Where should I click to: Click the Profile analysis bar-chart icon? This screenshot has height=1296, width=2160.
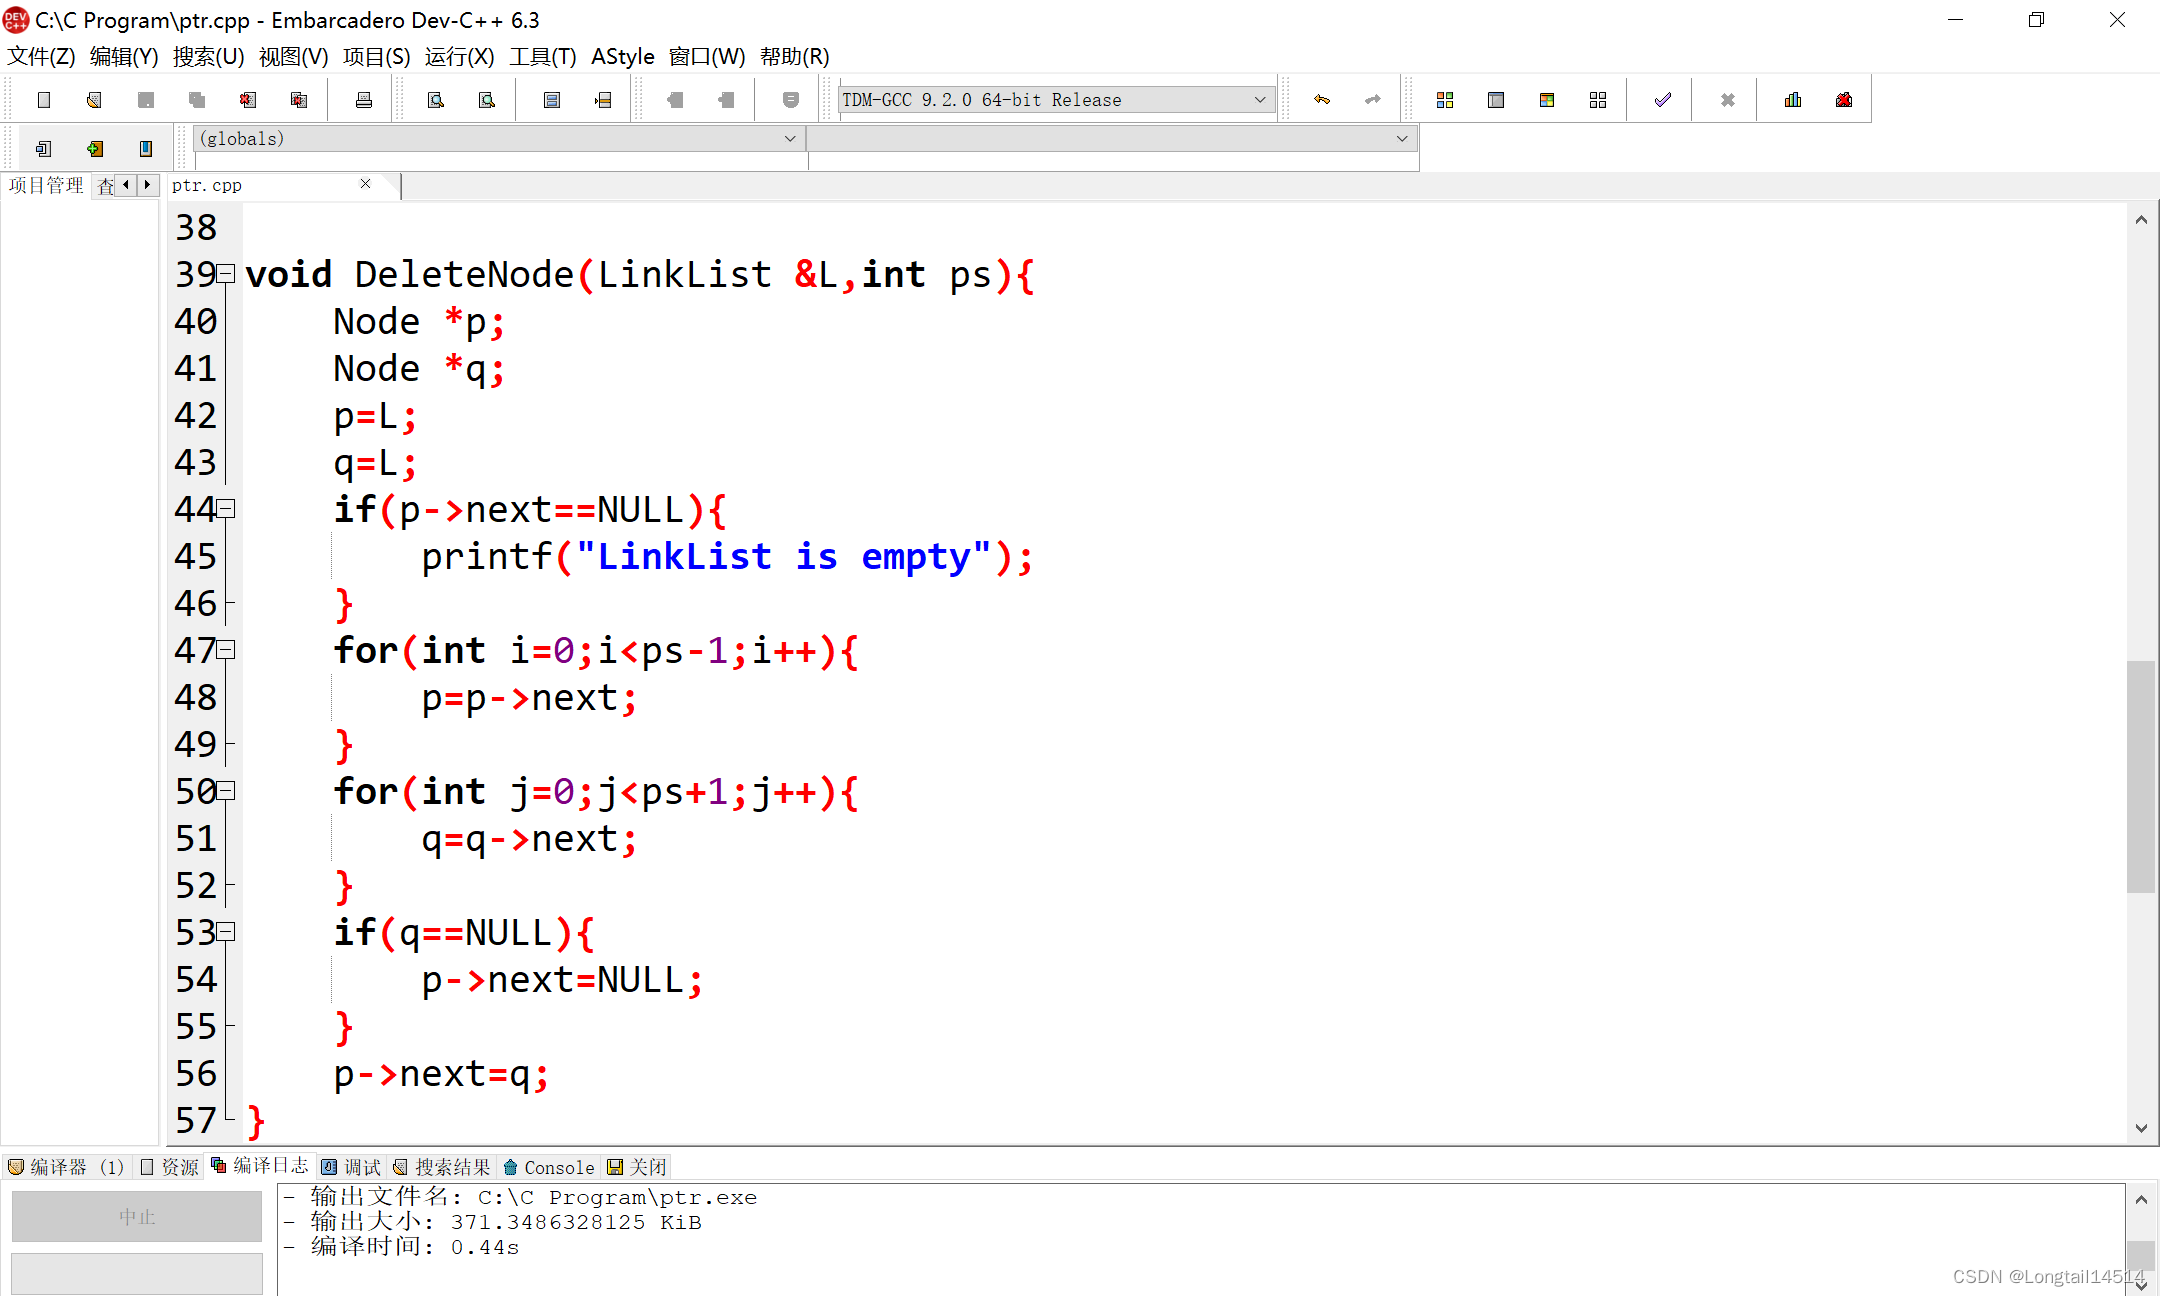click(1793, 100)
